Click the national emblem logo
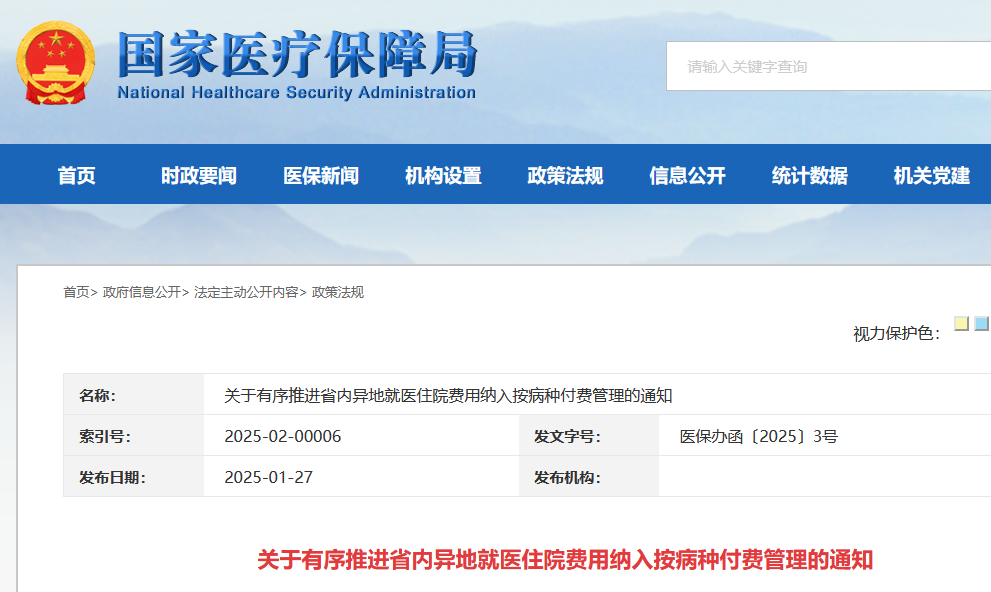991x592 pixels. (x=56, y=63)
